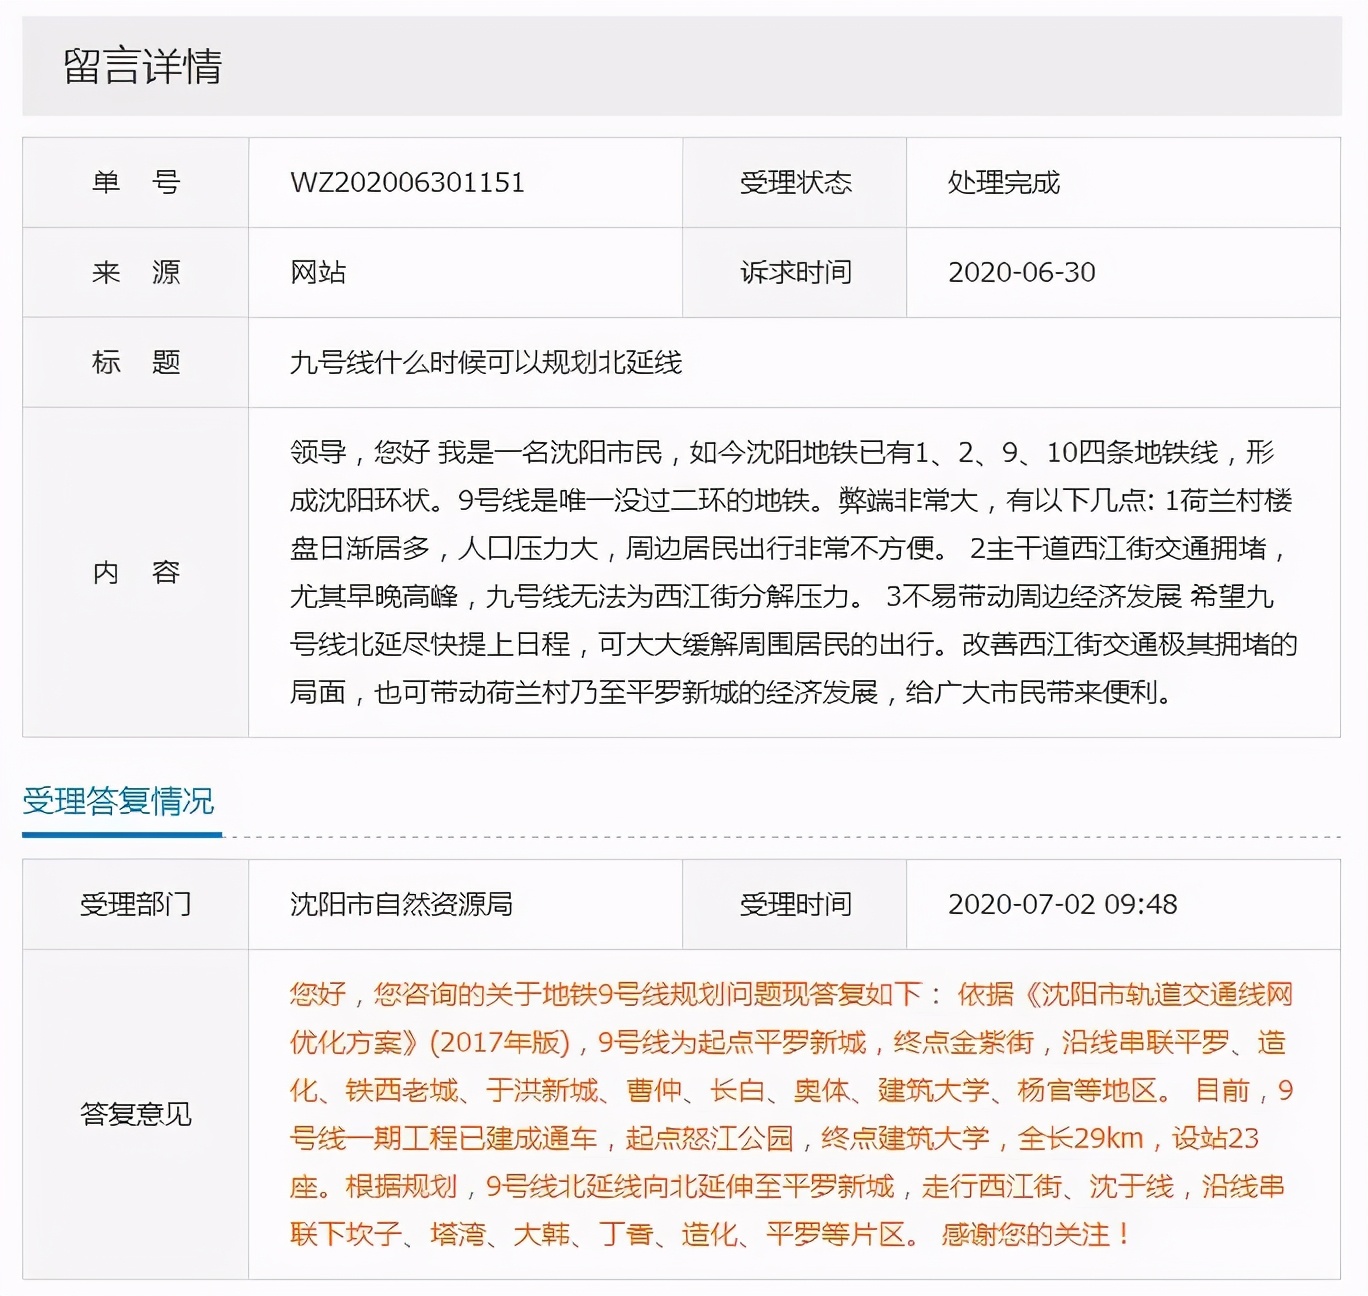Click the 标题 label cell
1368x1296 pixels.
pyautogui.click(x=134, y=362)
